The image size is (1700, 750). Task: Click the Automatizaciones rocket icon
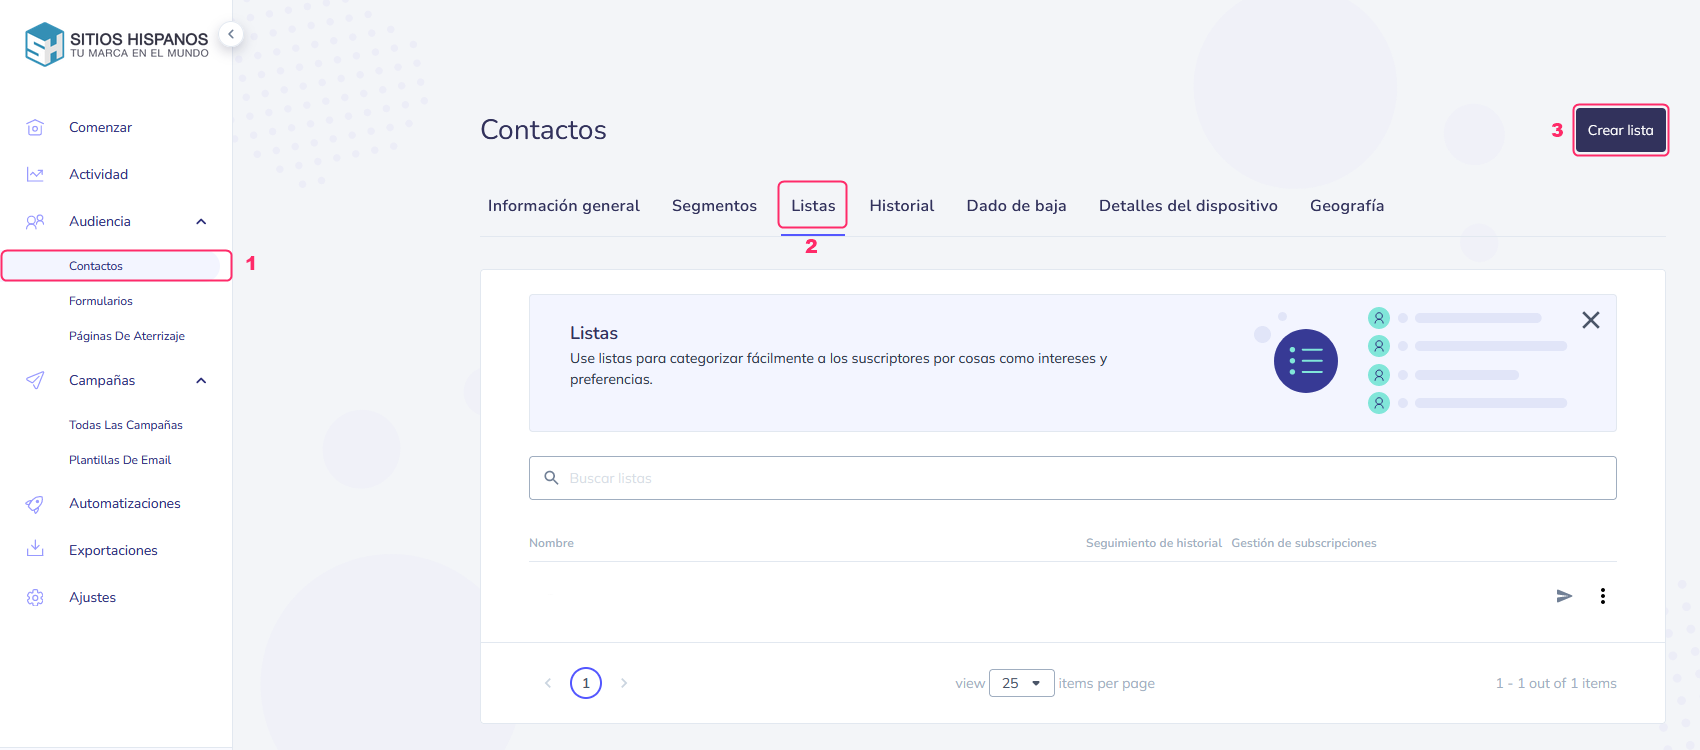pyautogui.click(x=35, y=504)
